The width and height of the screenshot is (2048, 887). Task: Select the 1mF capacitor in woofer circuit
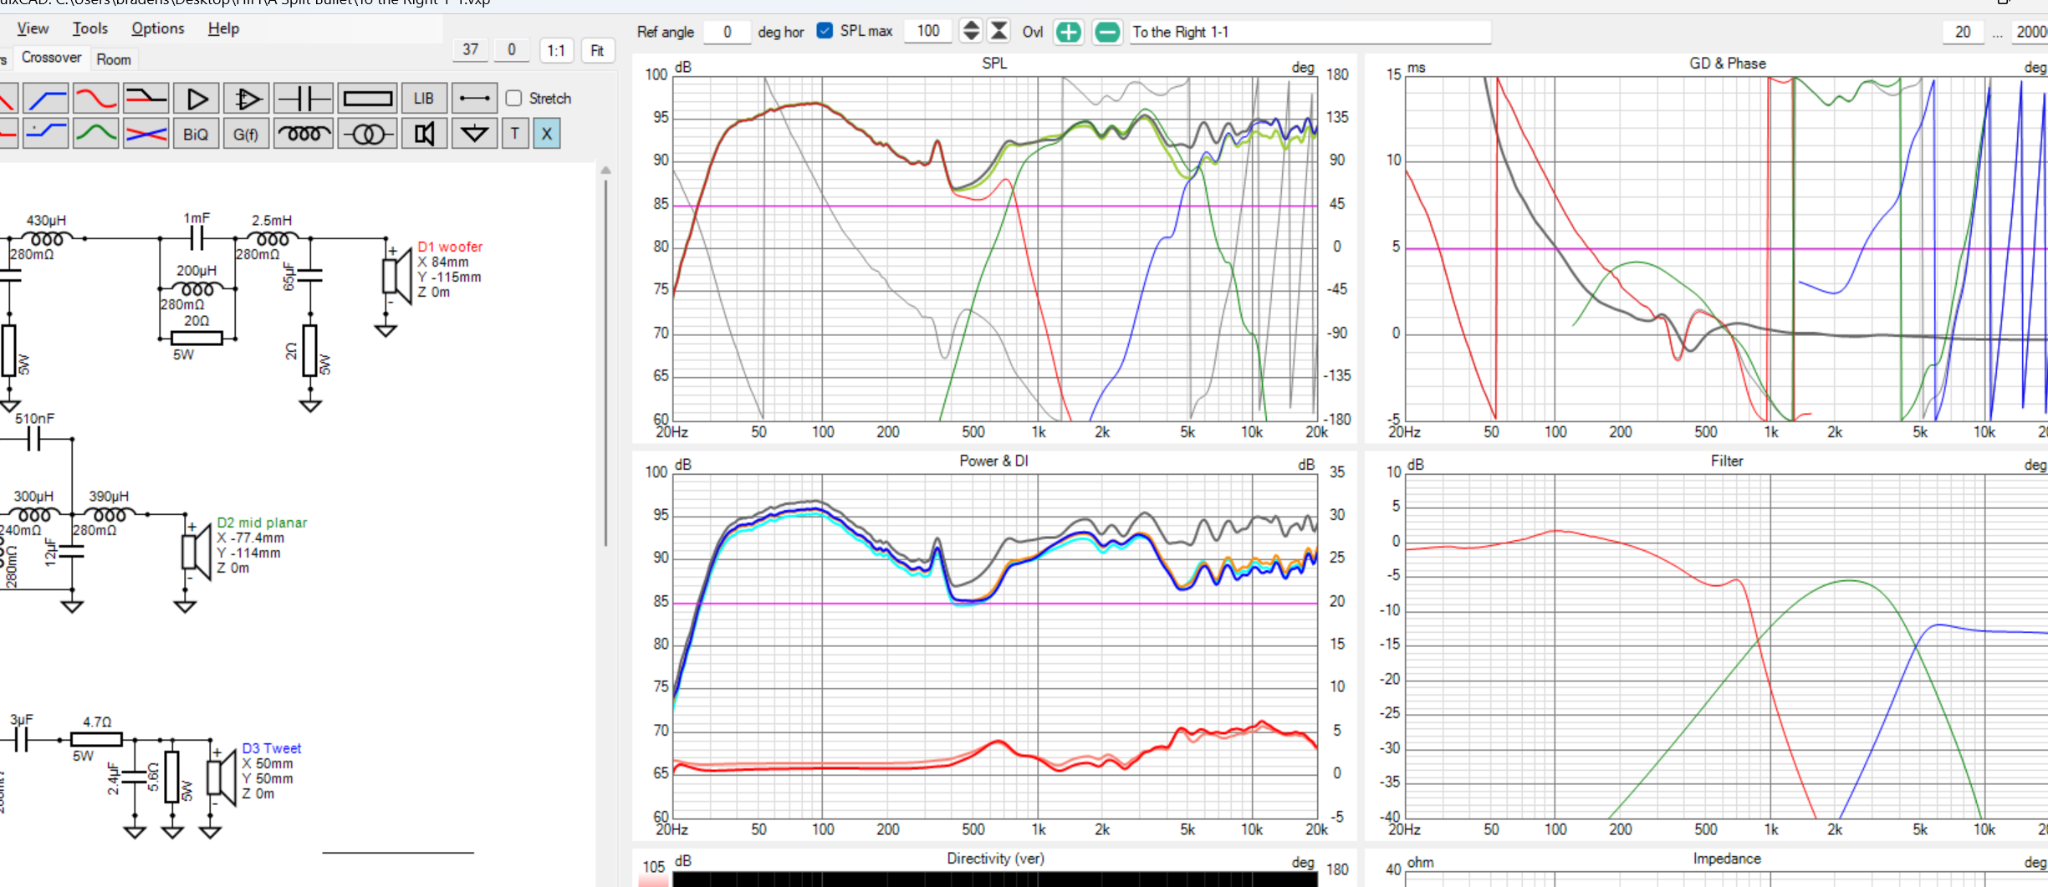tap(197, 238)
